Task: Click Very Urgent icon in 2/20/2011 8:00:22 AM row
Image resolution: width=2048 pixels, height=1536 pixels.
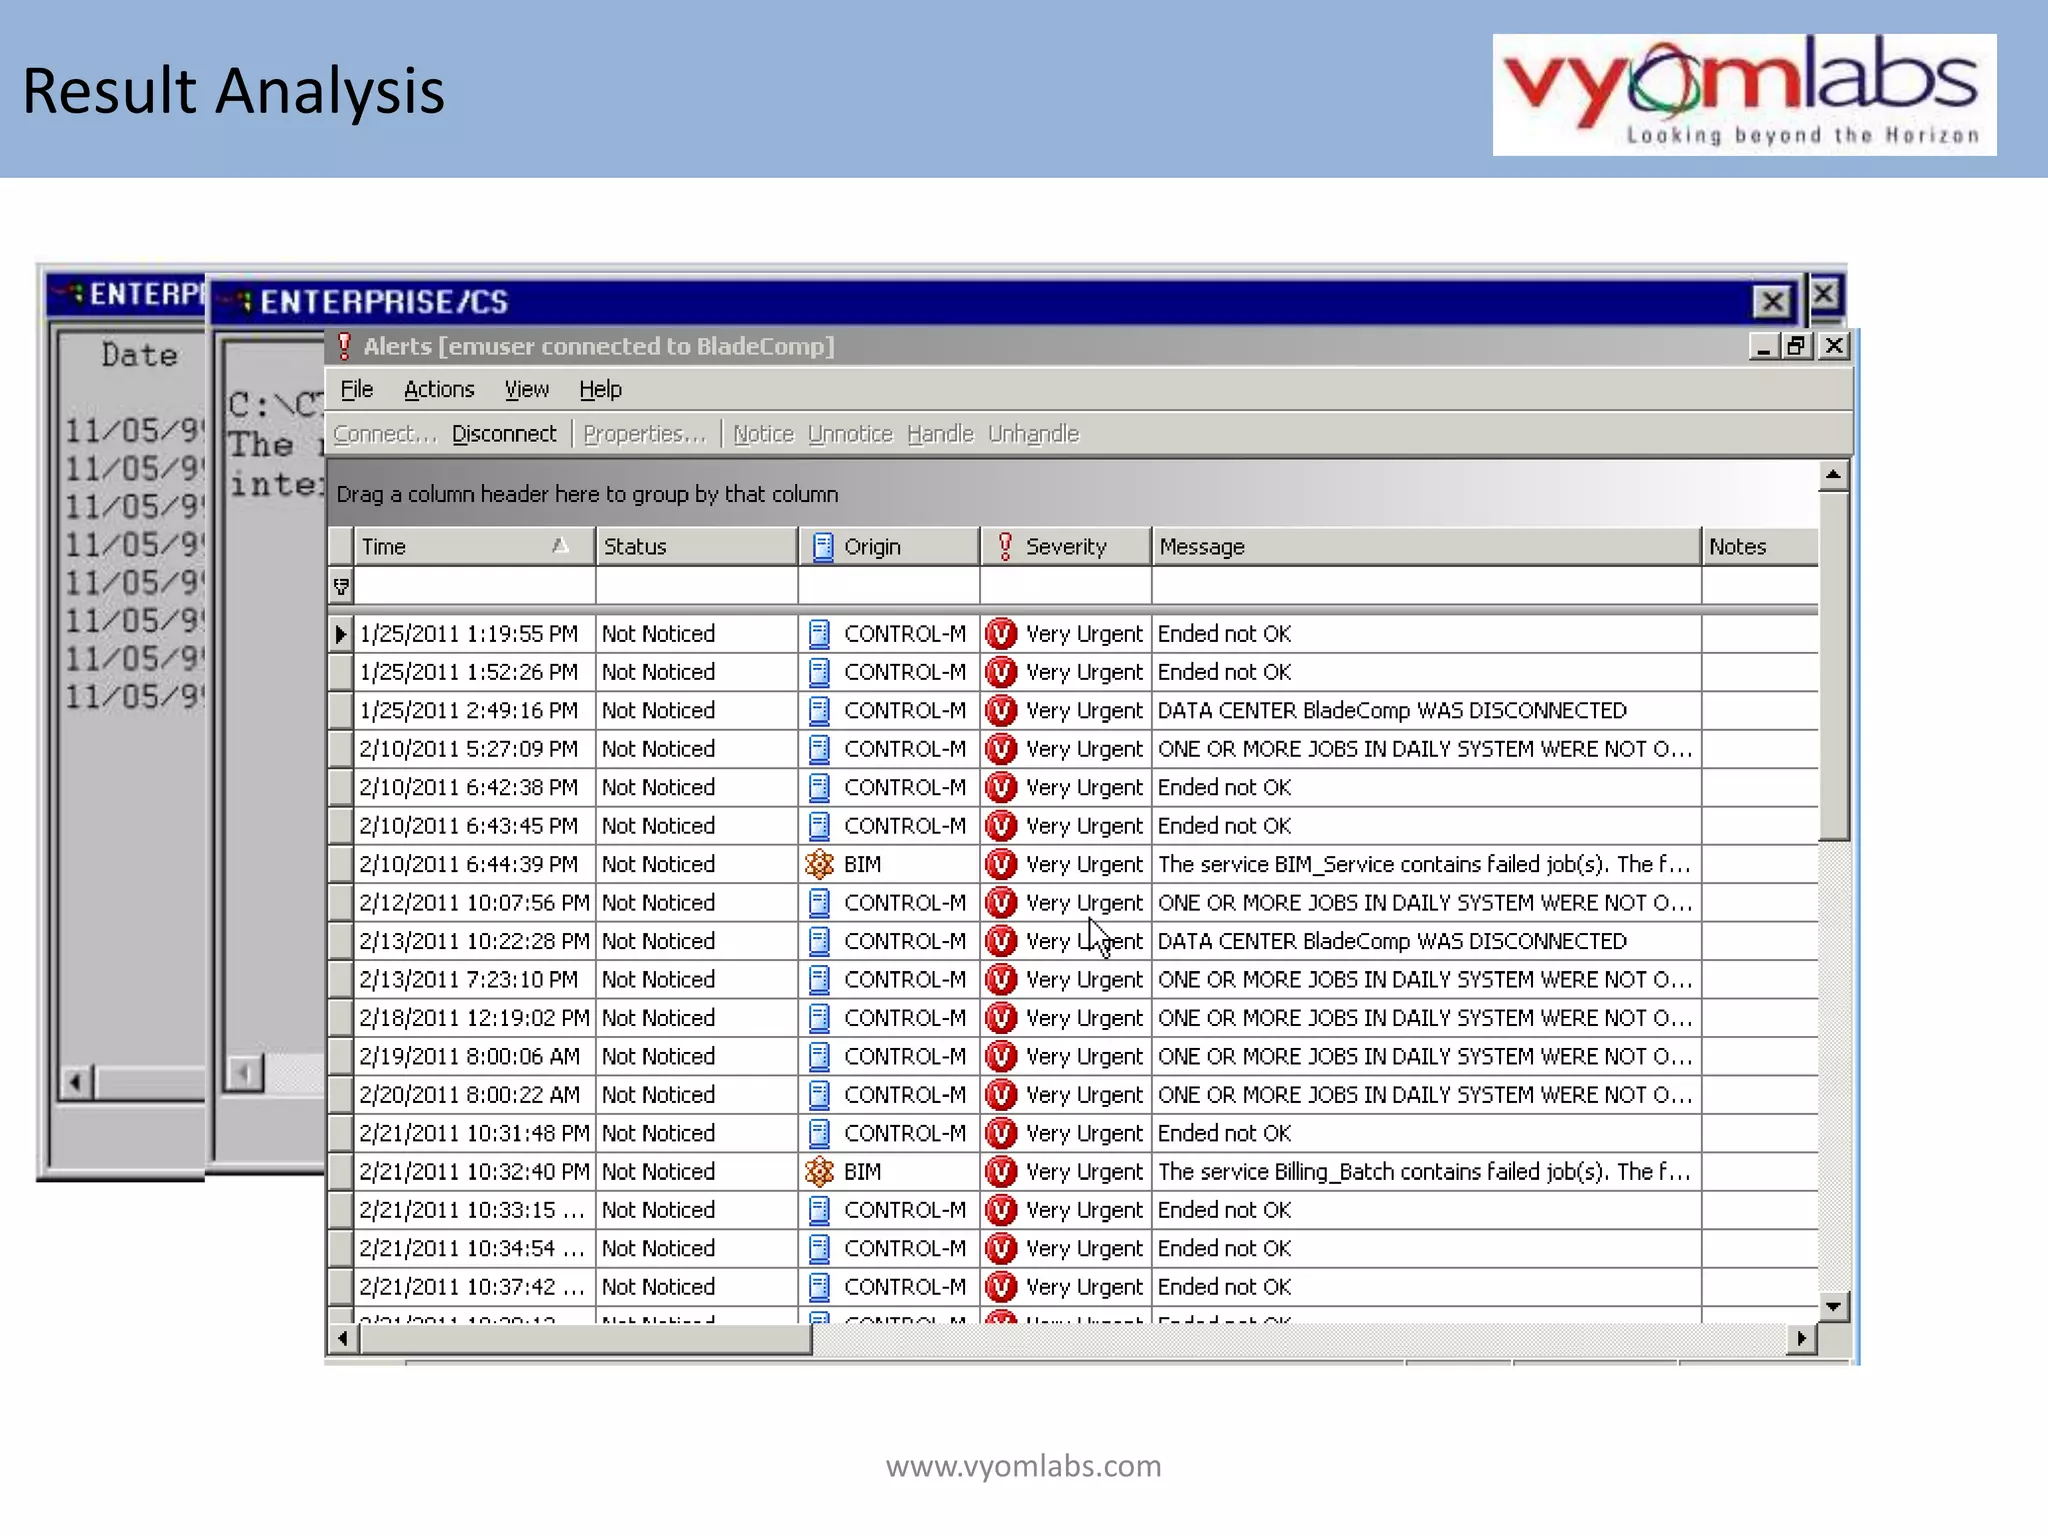Action: 1001,1095
